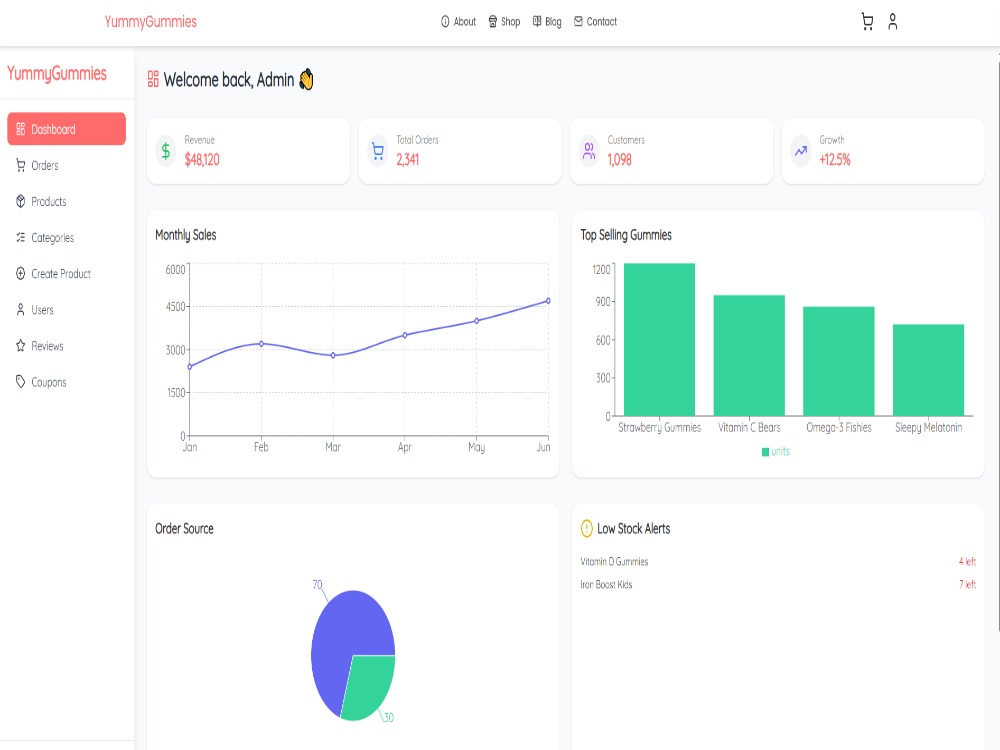
Task: Click the Low Stock Alerts warning icon
Action: click(x=587, y=529)
